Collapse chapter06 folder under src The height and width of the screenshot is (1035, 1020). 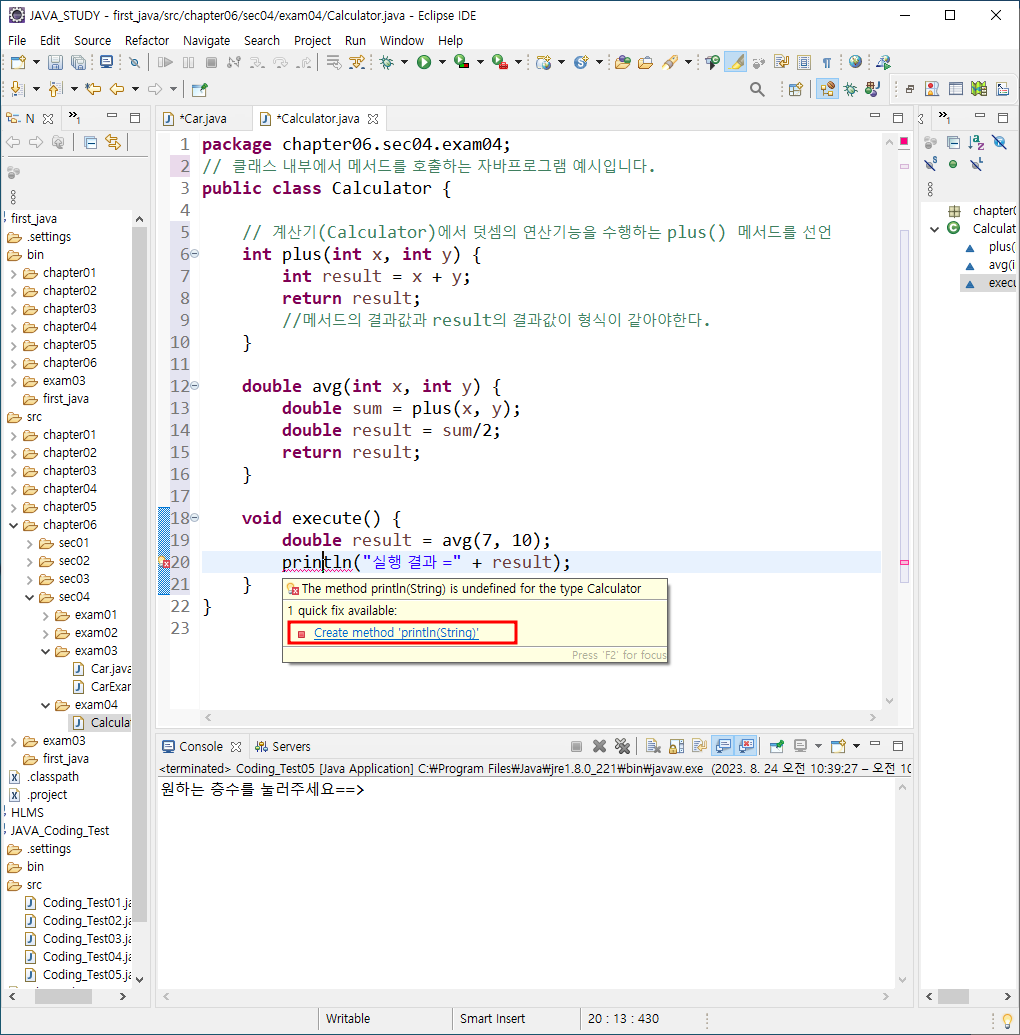coord(14,525)
